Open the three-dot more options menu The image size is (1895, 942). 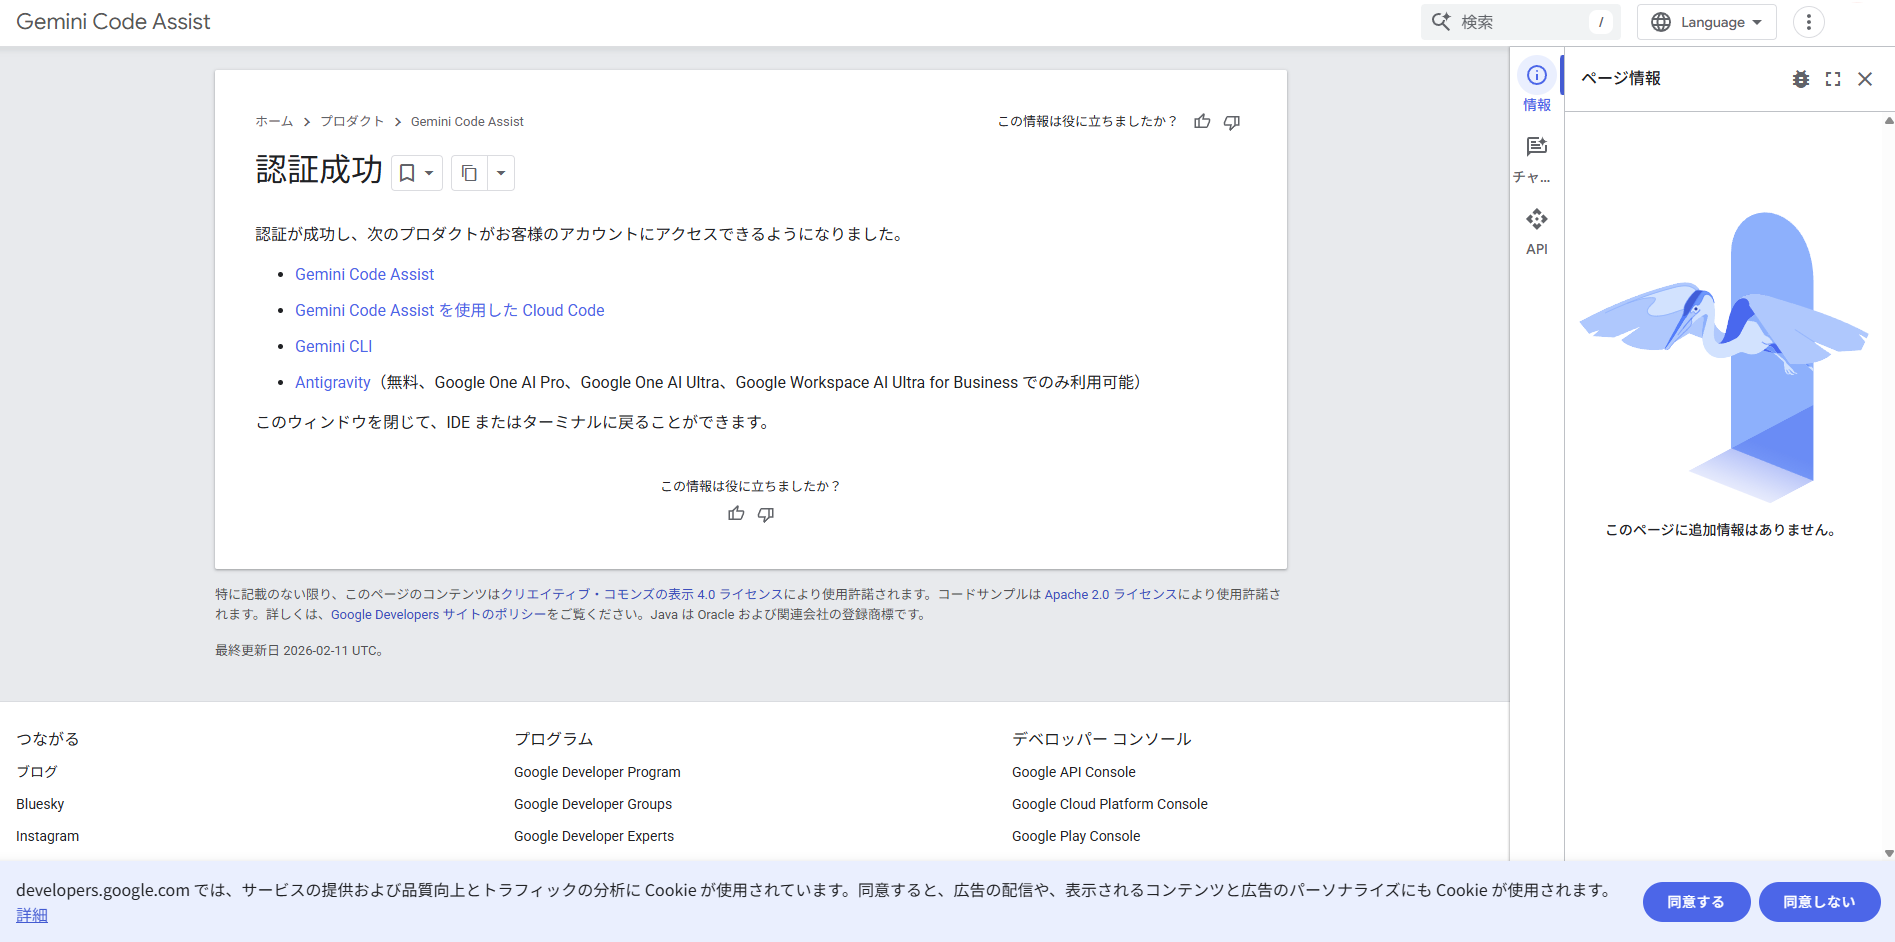pyautogui.click(x=1808, y=22)
